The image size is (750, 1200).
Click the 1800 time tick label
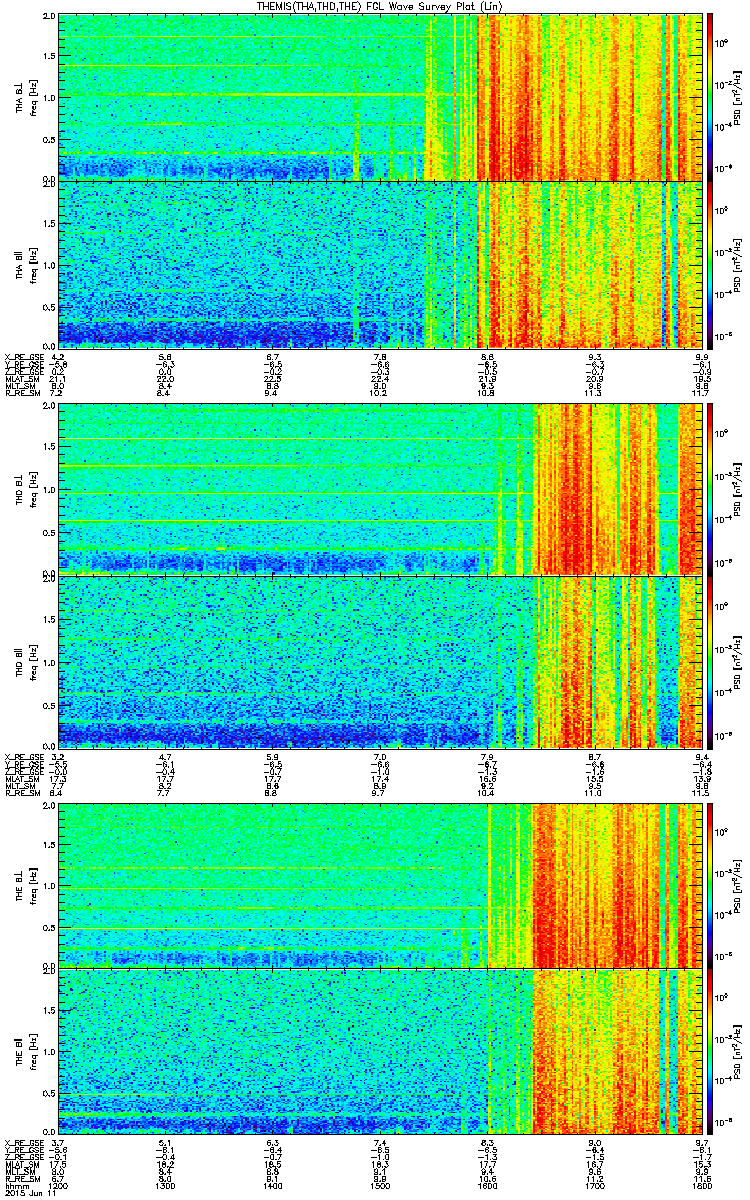point(702,1187)
